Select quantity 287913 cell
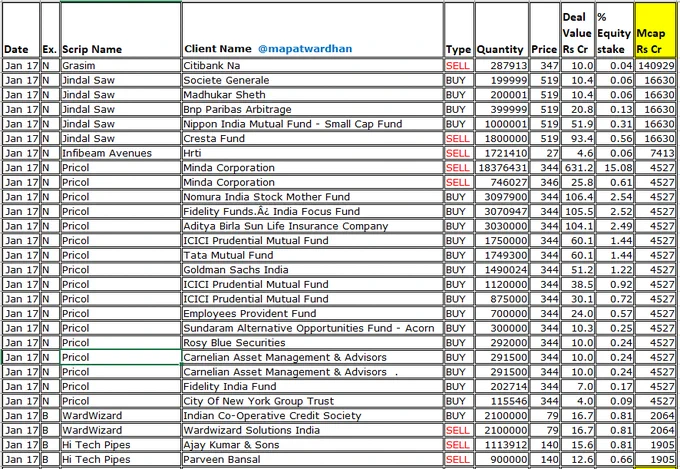Viewport: 680px width, 469px height. point(502,66)
